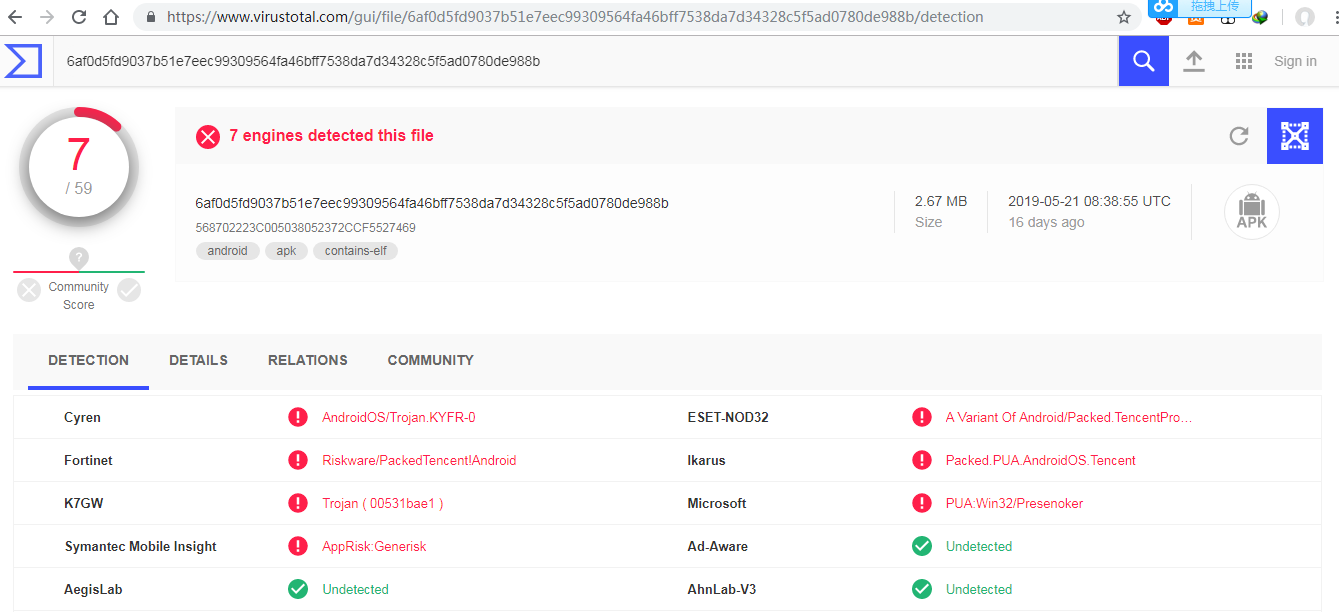
Task: Click the '7 engines detected this file' heading
Action: (x=331, y=136)
